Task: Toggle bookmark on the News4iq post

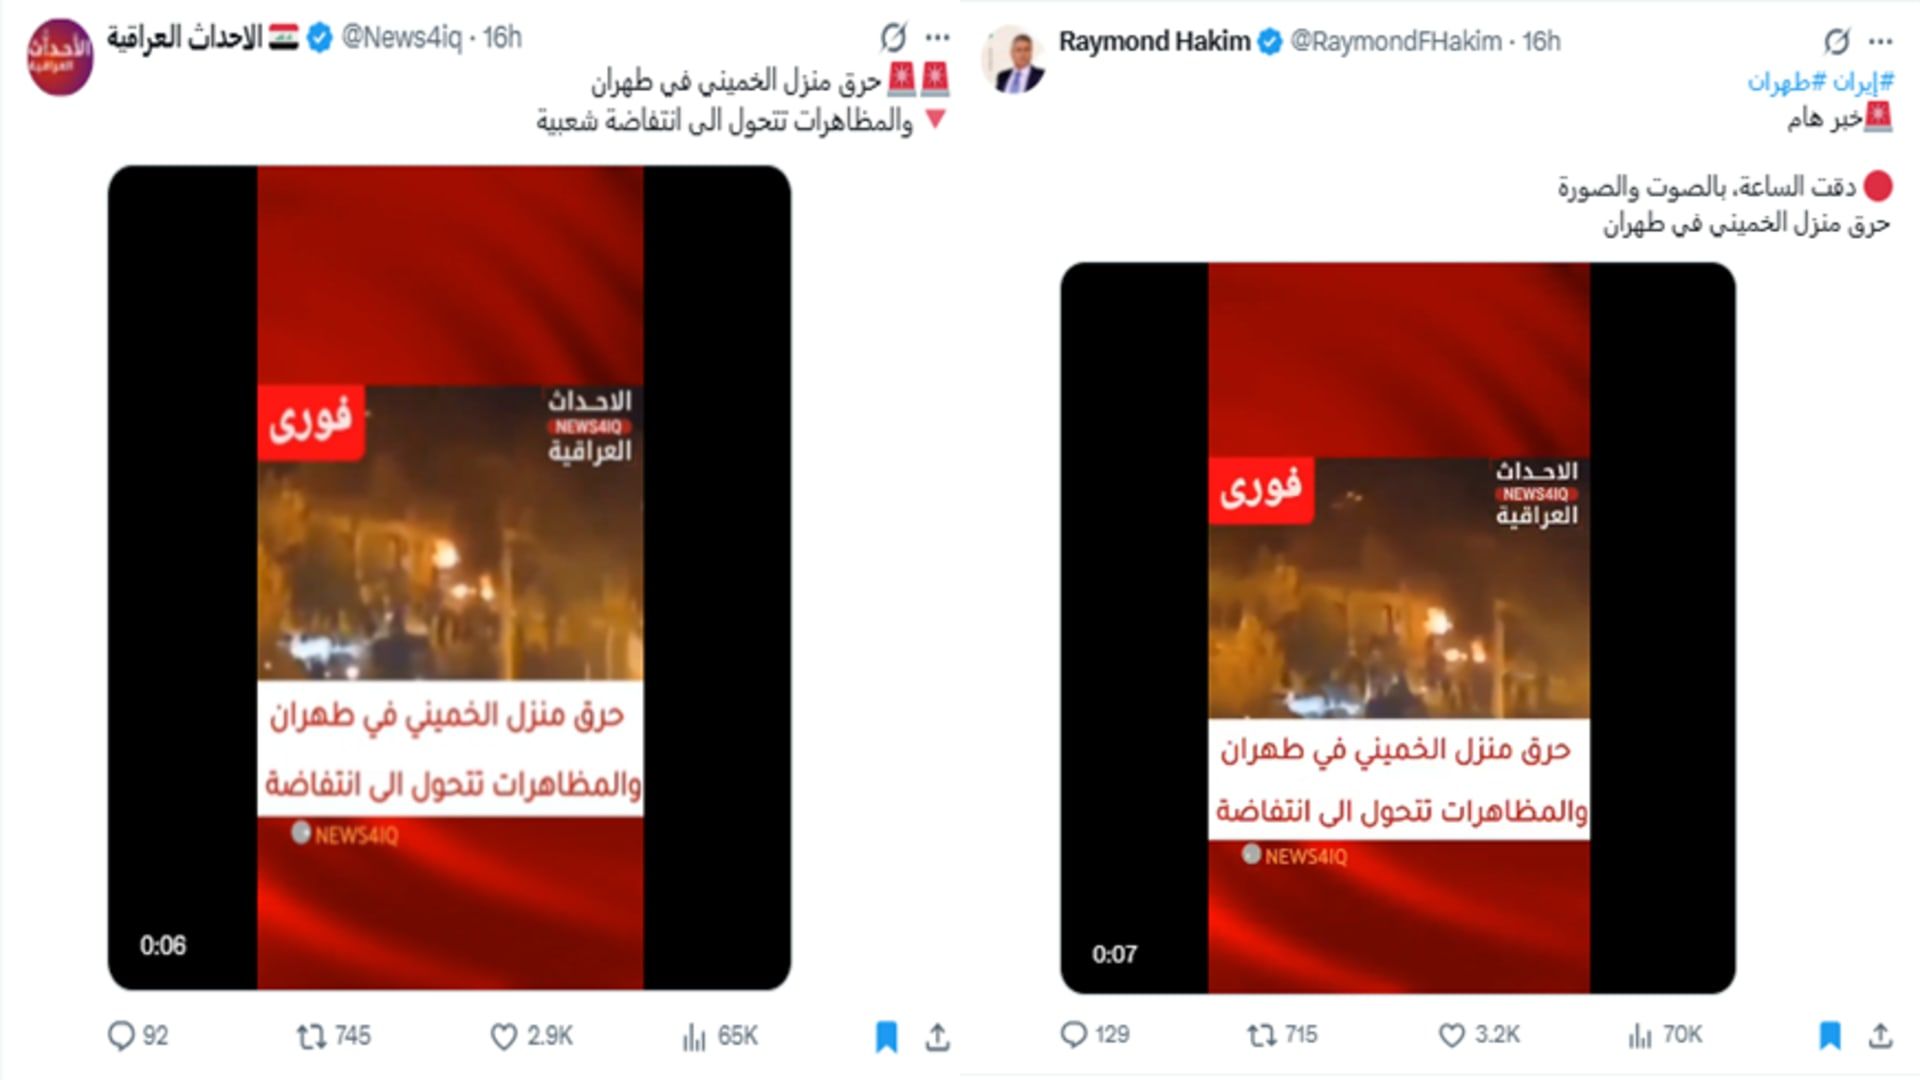Action: click(x=886, y=1036)
